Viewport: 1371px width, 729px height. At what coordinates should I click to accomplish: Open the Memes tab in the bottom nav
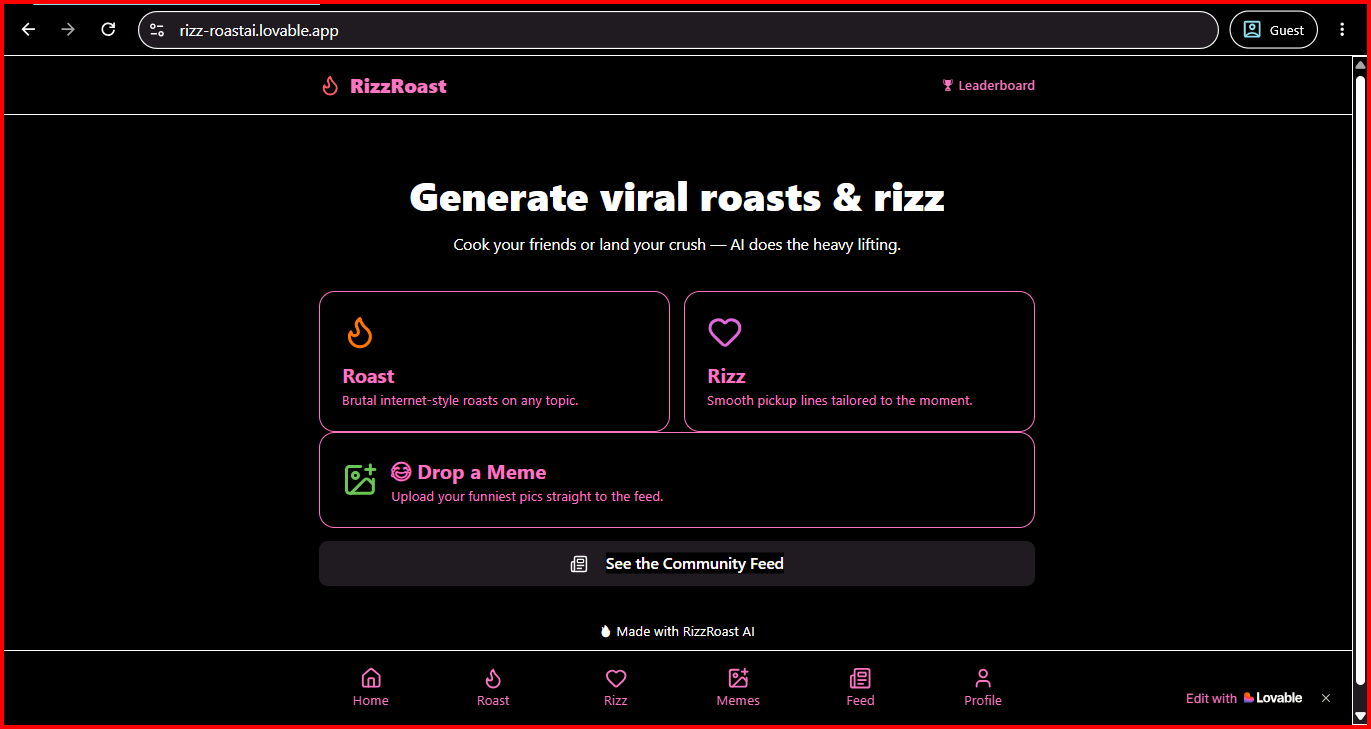pos(738,688)
